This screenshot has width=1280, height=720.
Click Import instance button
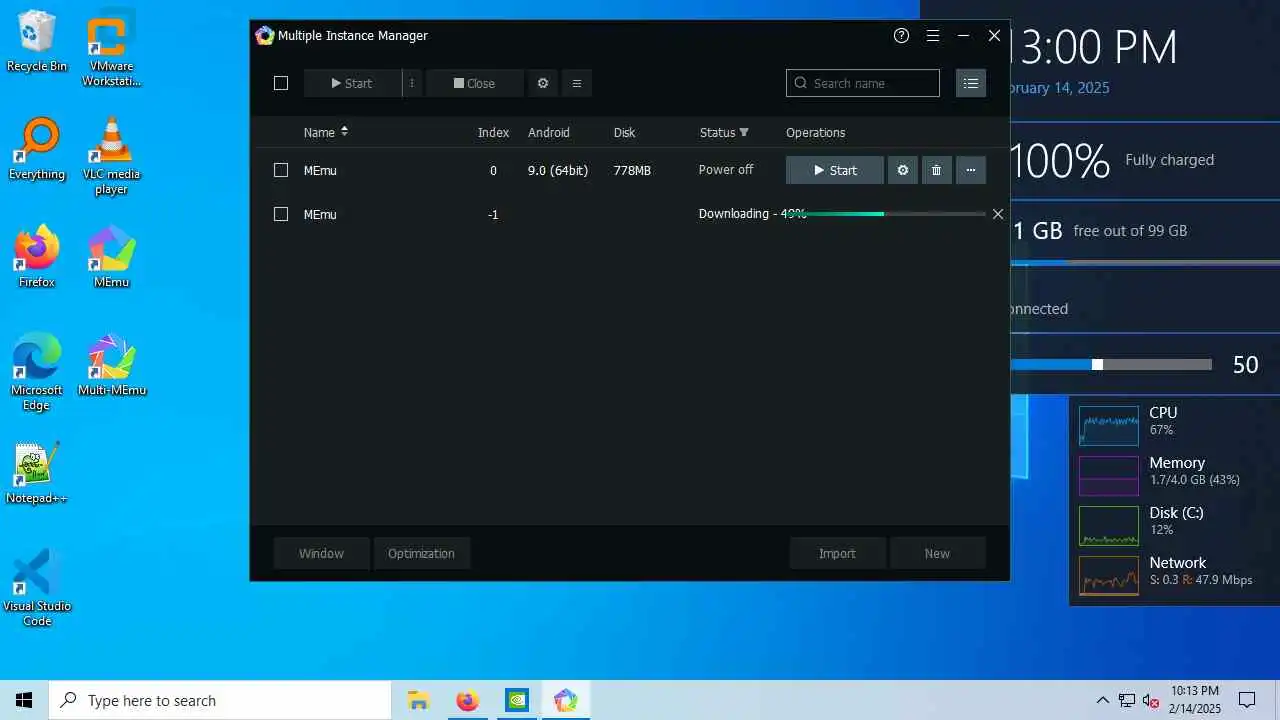[837, 553]
